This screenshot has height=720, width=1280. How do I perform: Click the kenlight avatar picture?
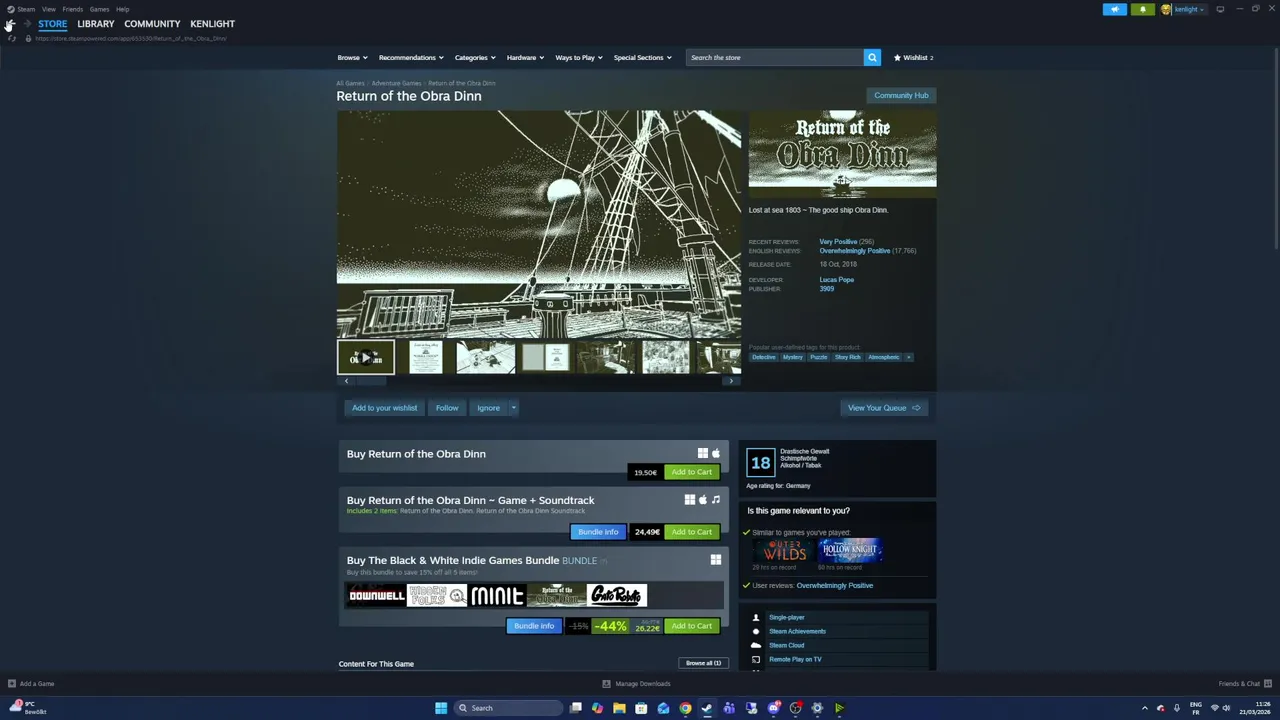click(x=1166, y=9)
